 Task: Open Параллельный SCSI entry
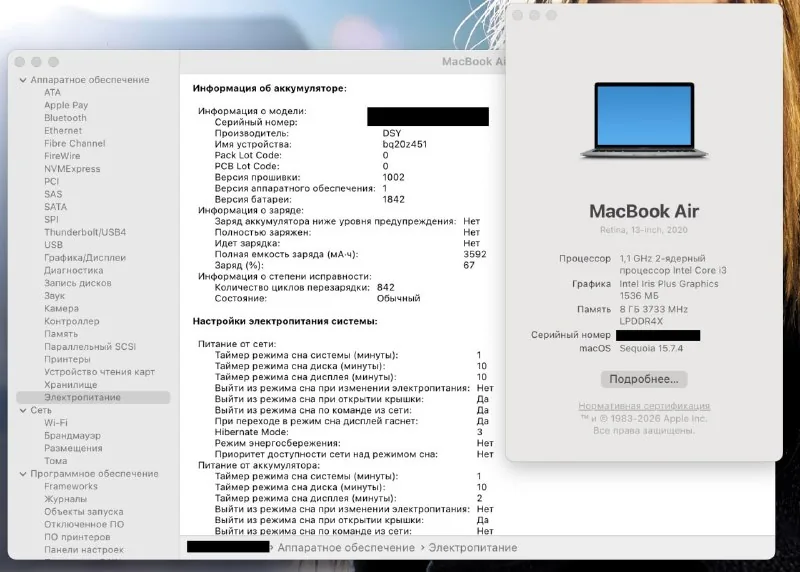(x=90, y=347)
